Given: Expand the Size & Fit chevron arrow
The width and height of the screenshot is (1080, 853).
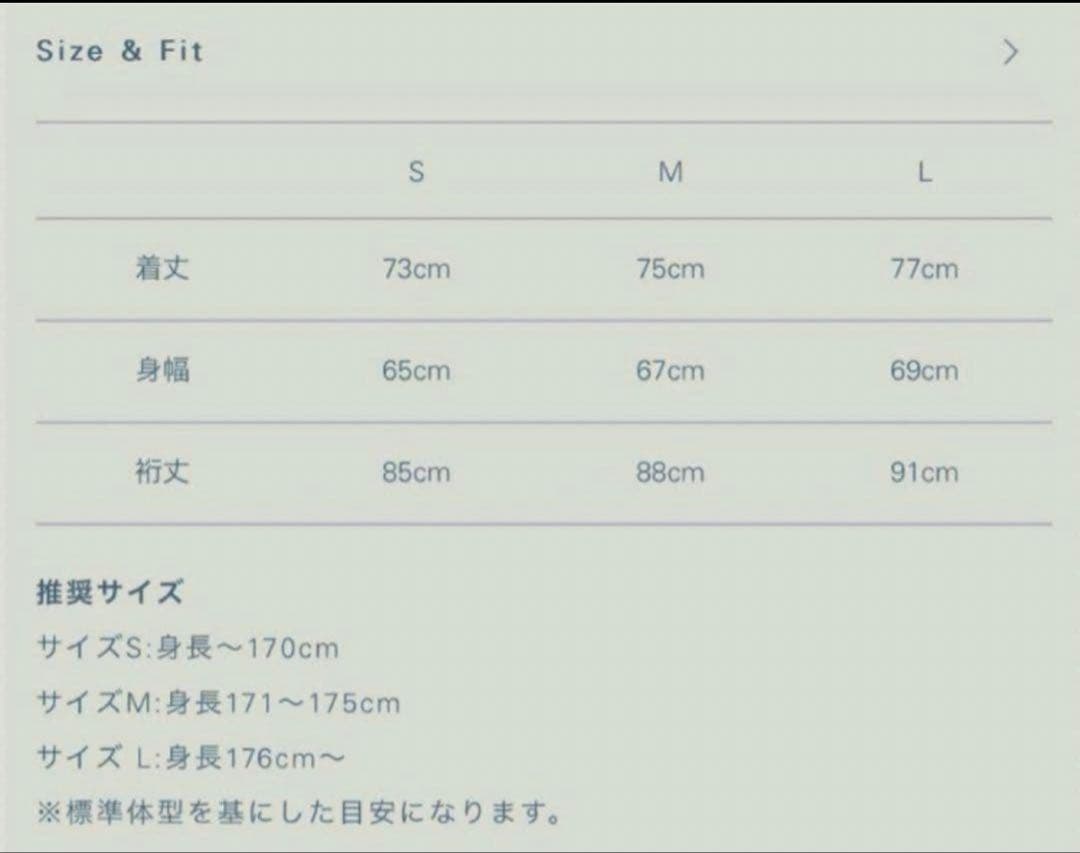Looking at the screenshot, I should pos(1010,52).
